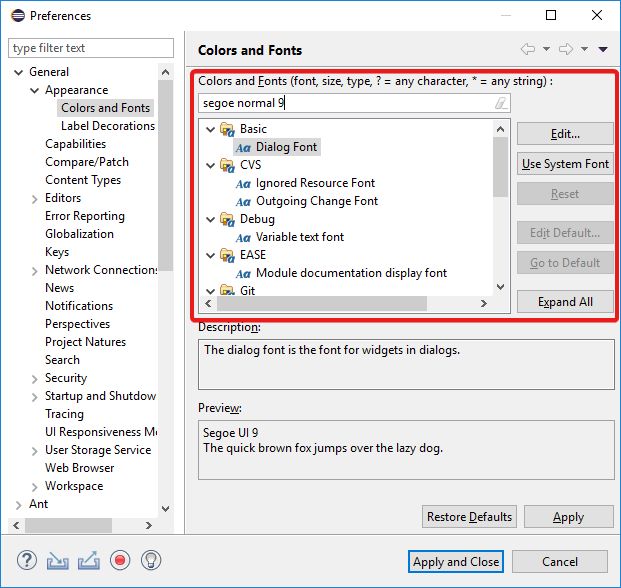The width and height of the screenshot is (621, 588).
Task: Select Web Browser preference page
Action: (x=80, y=468)
